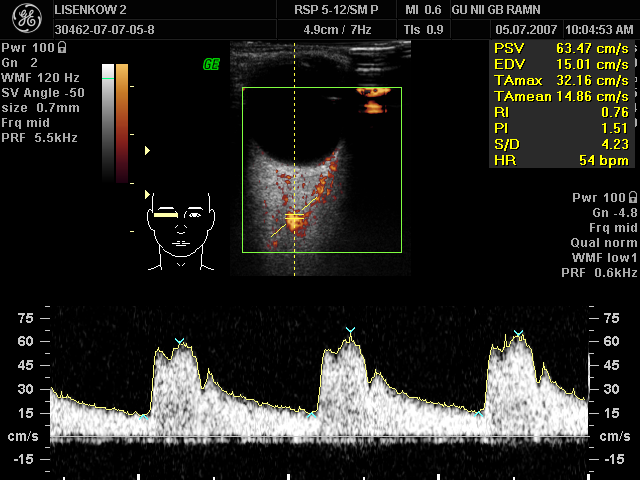This screenshot has width=640, height=480.
Task: Click the yellow dashed Doppler cursor line
Action: (294, 159)
